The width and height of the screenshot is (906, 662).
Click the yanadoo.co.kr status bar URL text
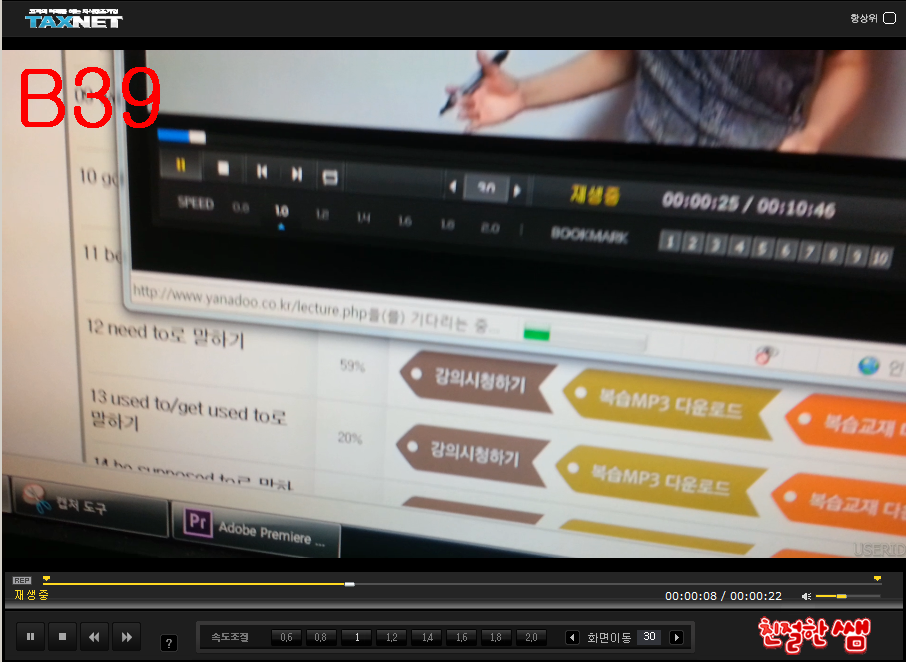coord(316,309)
